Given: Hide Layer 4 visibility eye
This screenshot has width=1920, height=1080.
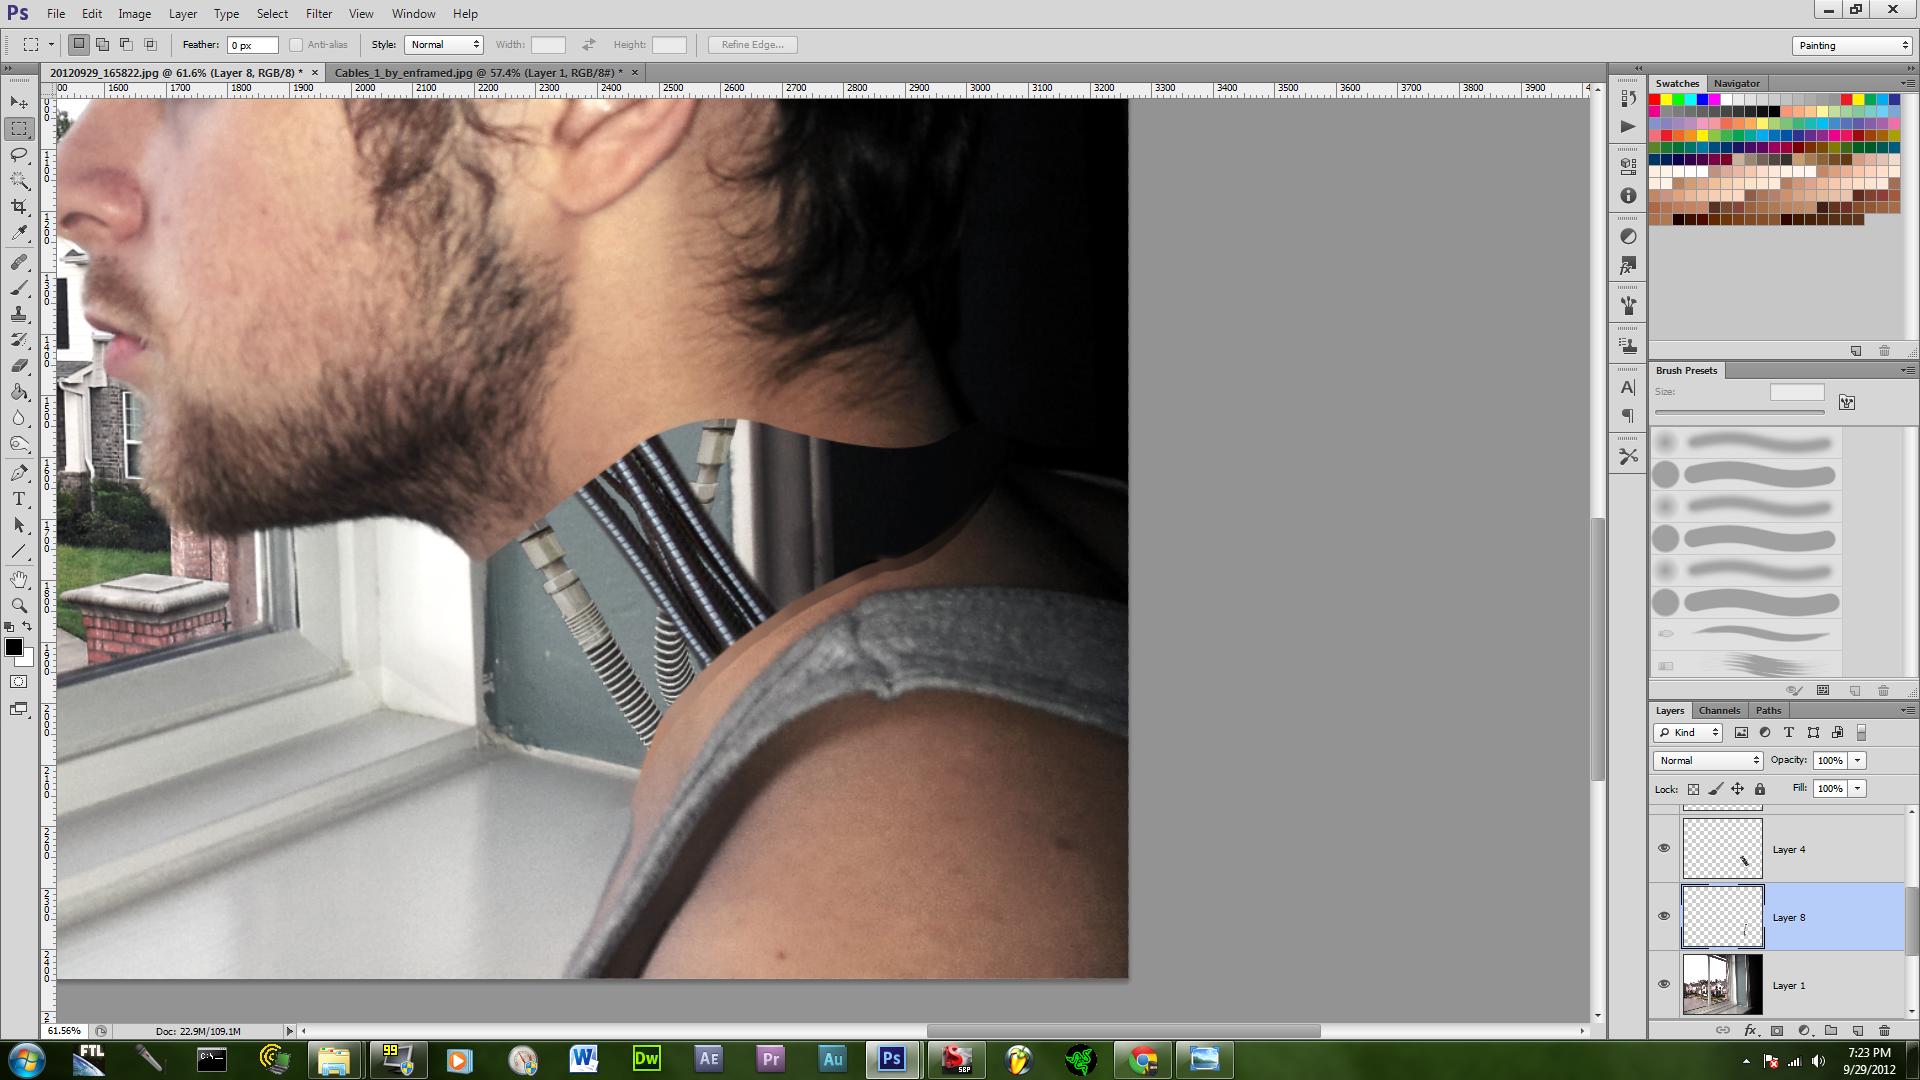Looking at the screenshot, I should pyautogui.click(x=1664, y=848).
